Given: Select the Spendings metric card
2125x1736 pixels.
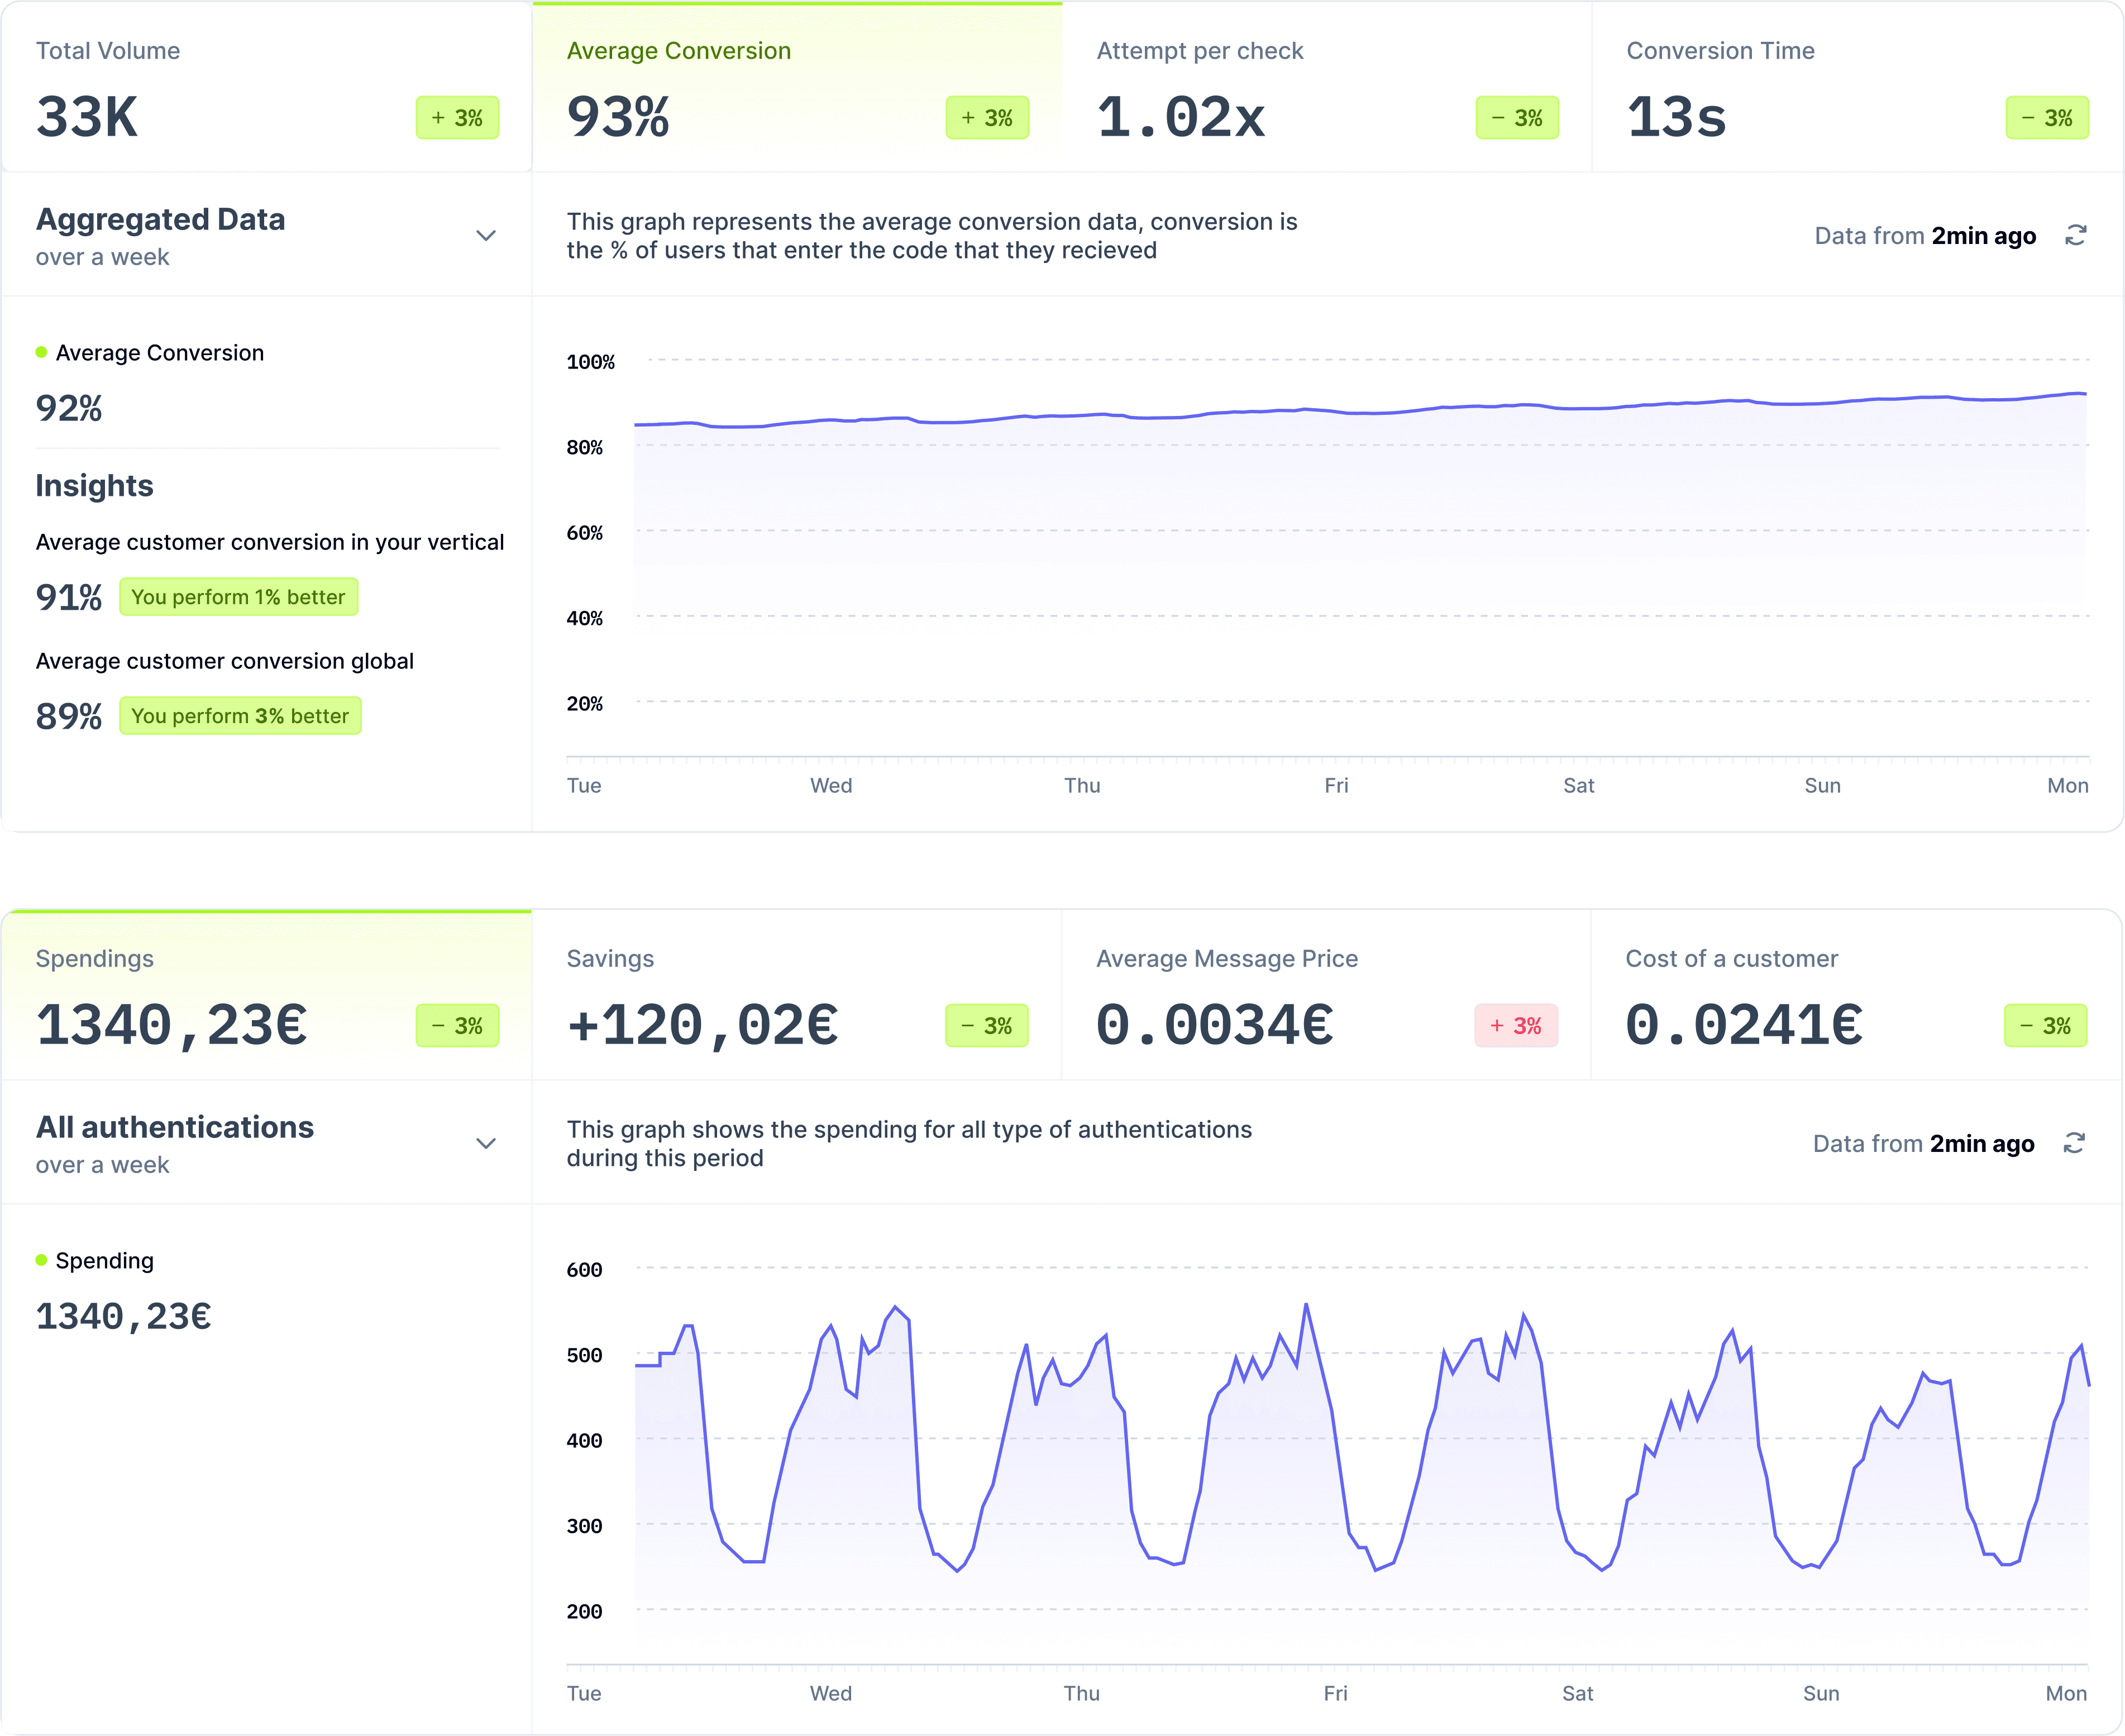Looking at the screenshot, I should point(265,995).
